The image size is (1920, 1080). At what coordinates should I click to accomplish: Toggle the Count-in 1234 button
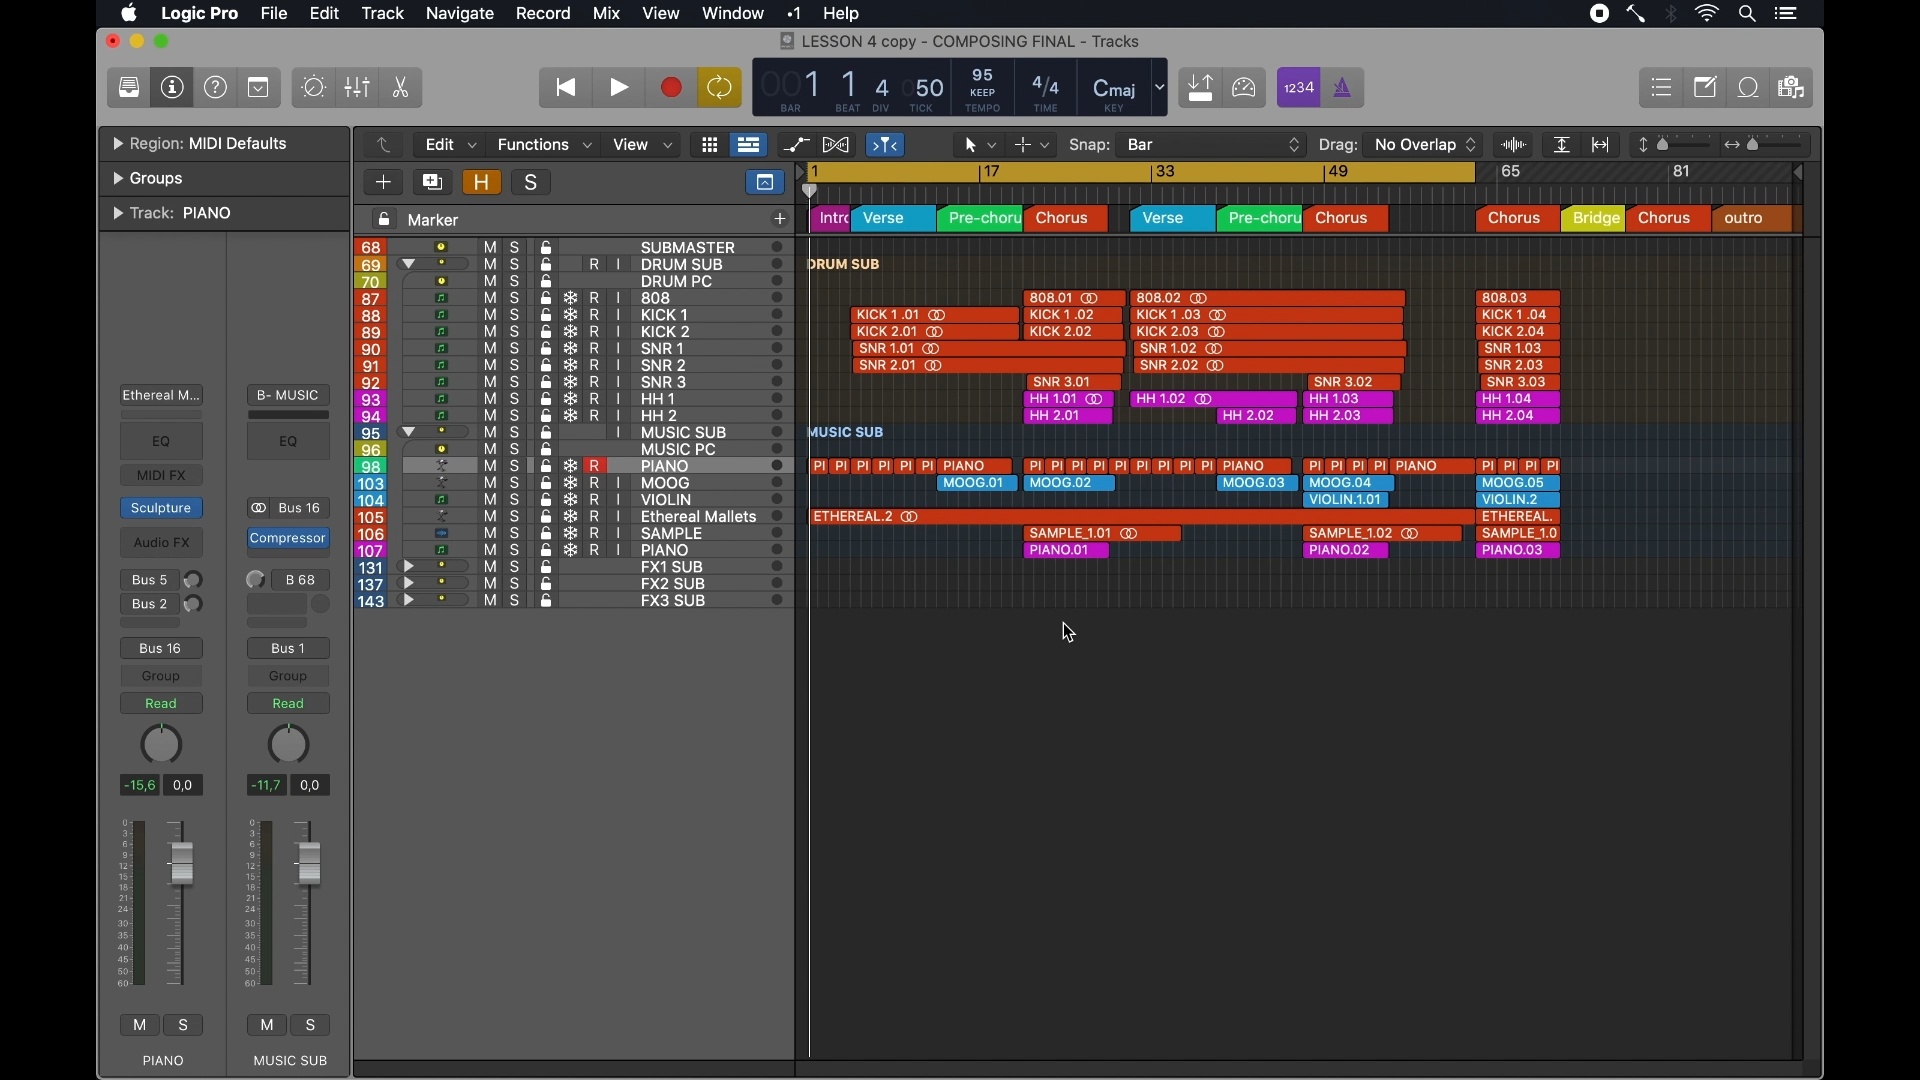coord(1299,88)
